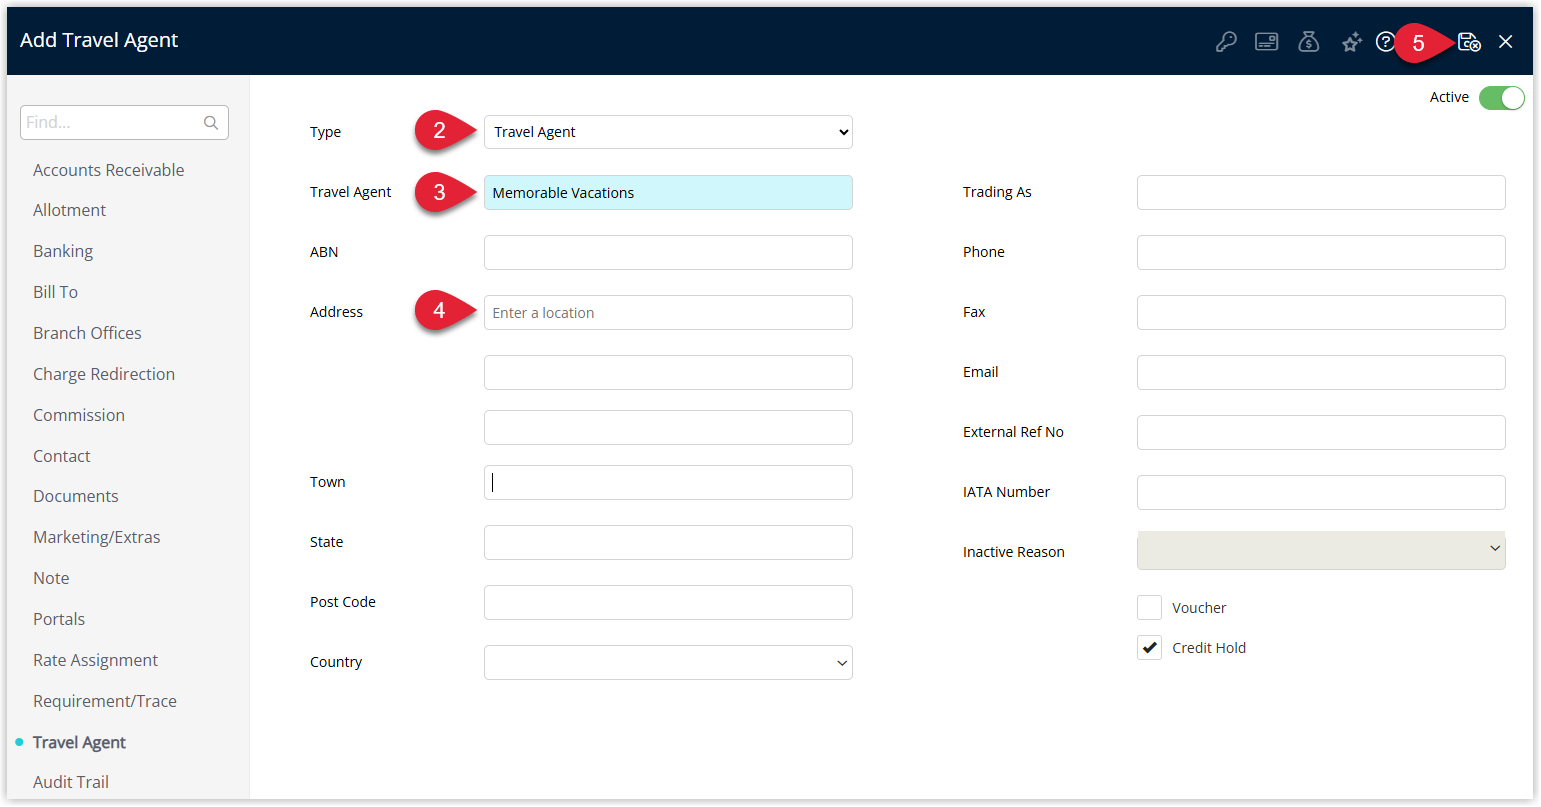Select Travel Agent in sidebar

tap(79, 742)
